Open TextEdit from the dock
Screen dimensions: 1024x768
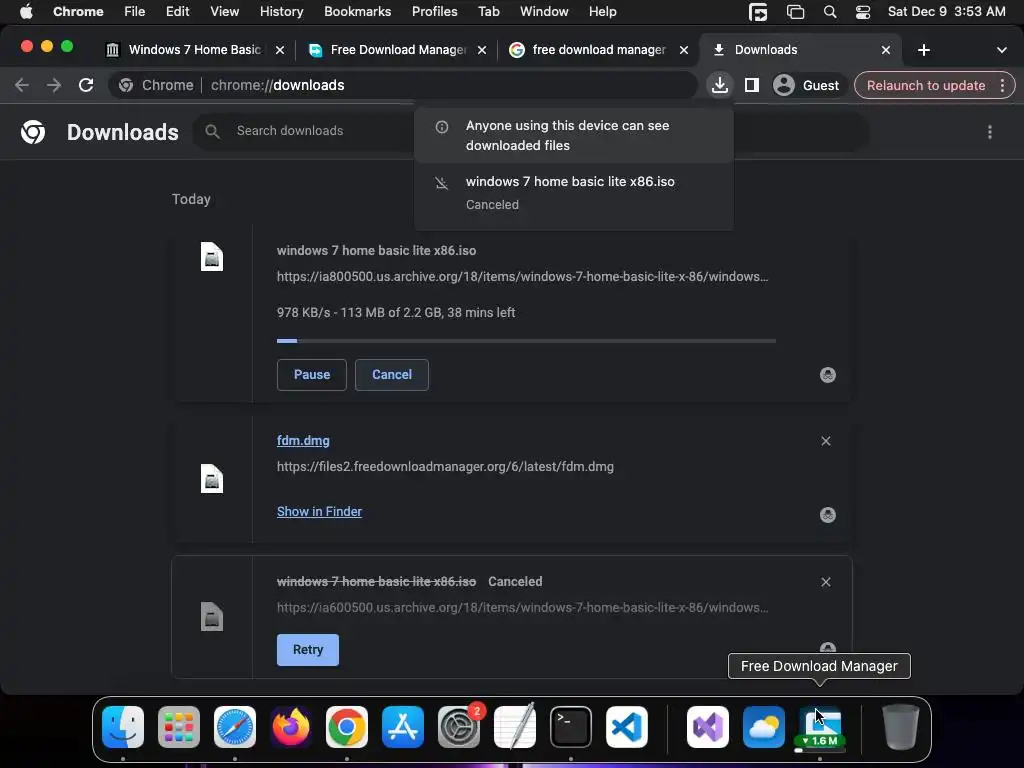(x=515, y=727)
